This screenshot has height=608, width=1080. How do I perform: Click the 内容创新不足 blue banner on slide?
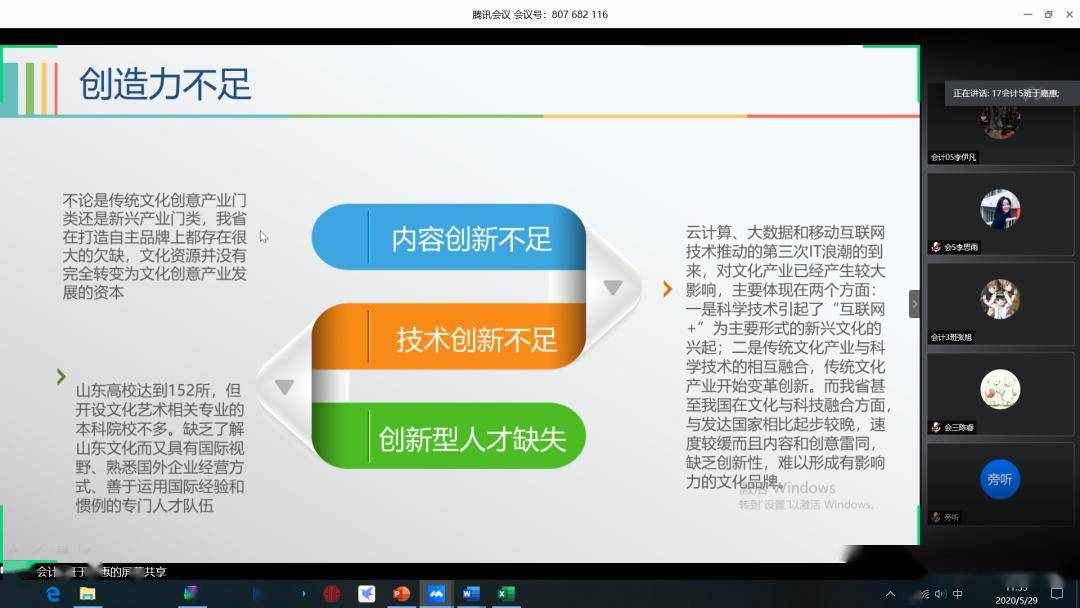click(450, 239)
